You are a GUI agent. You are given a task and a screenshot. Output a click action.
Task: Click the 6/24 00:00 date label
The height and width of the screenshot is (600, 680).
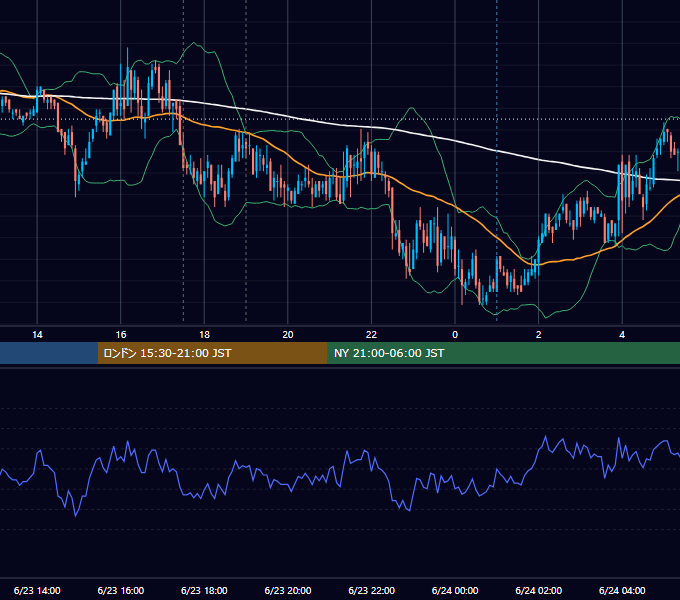point(455,590)
